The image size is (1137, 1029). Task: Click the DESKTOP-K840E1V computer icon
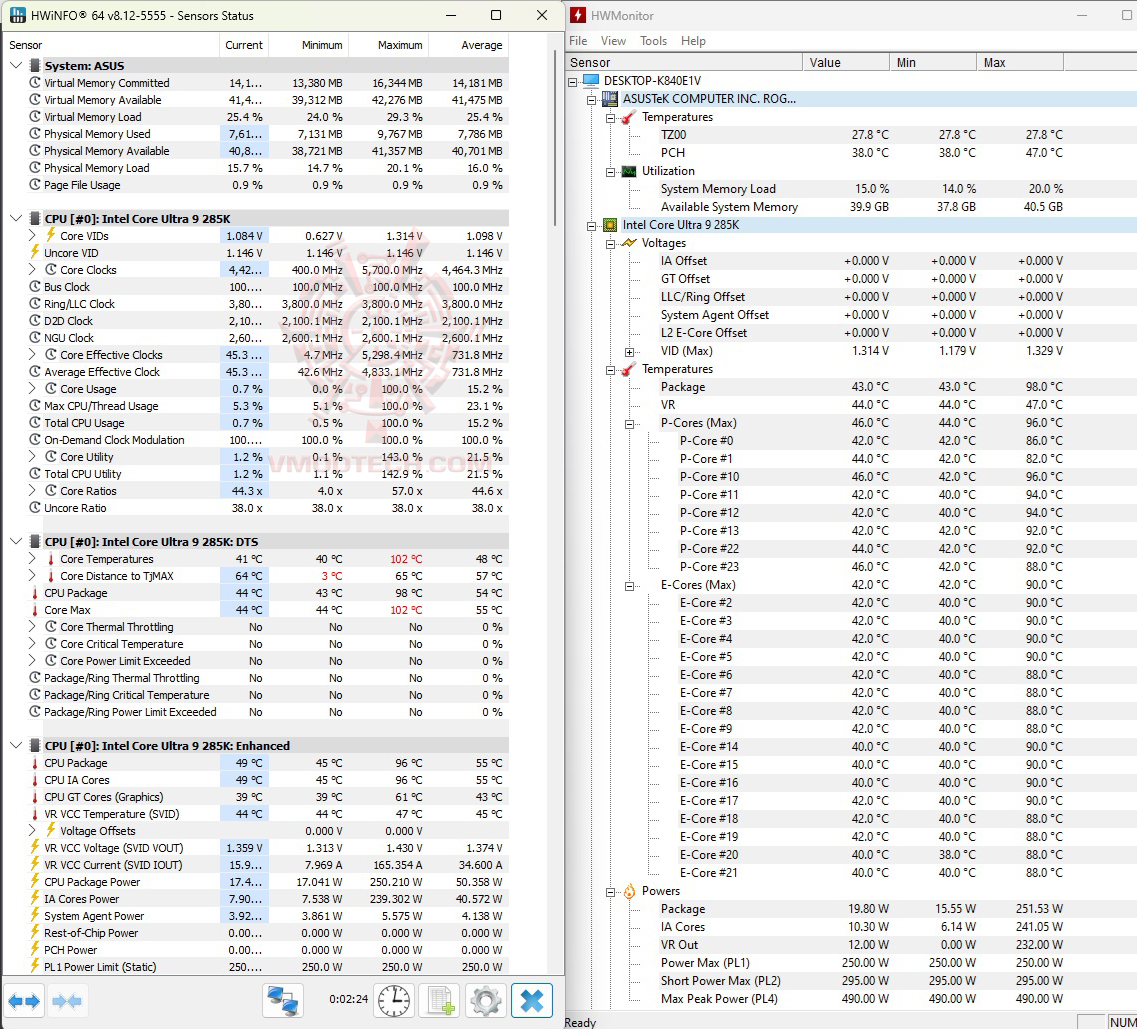[x=591, y=80]
